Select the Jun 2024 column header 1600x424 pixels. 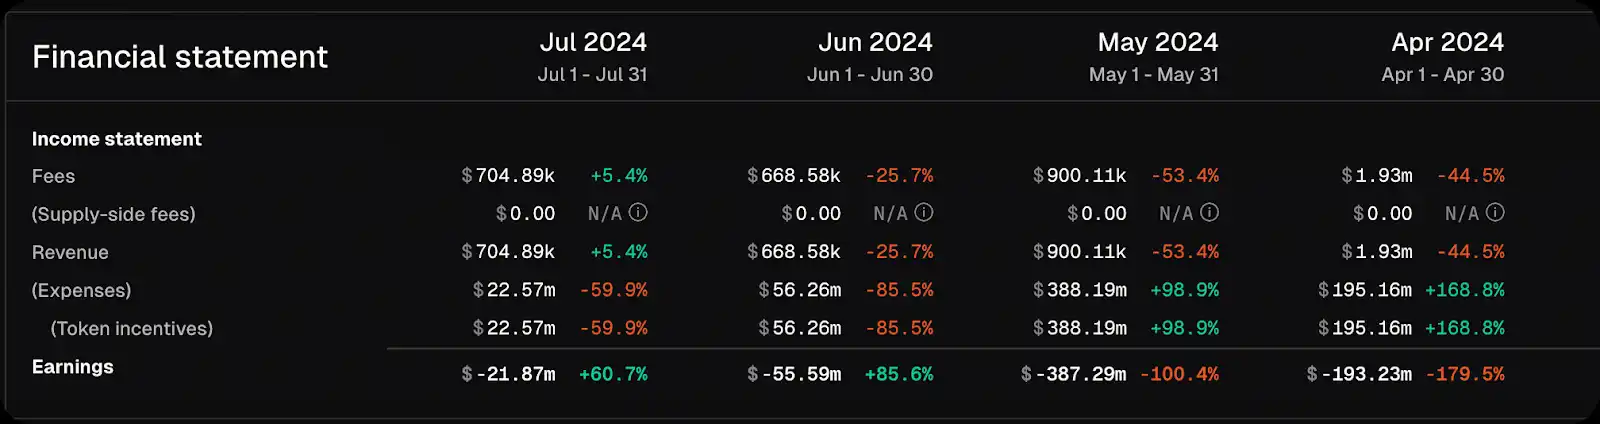tap(875, 42)
